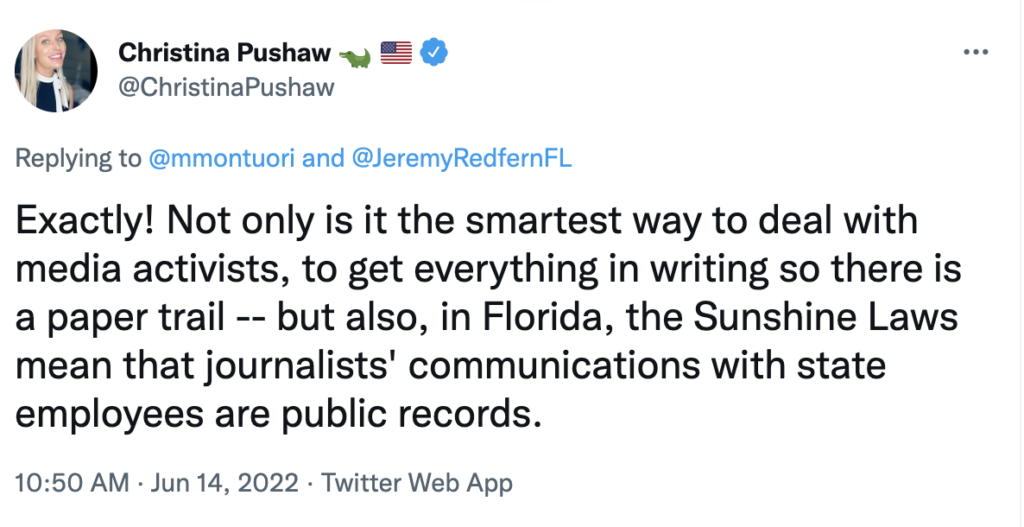The image size is (1024, 527).
Task: Click the American flag emoji
Action: coord(396,54)
